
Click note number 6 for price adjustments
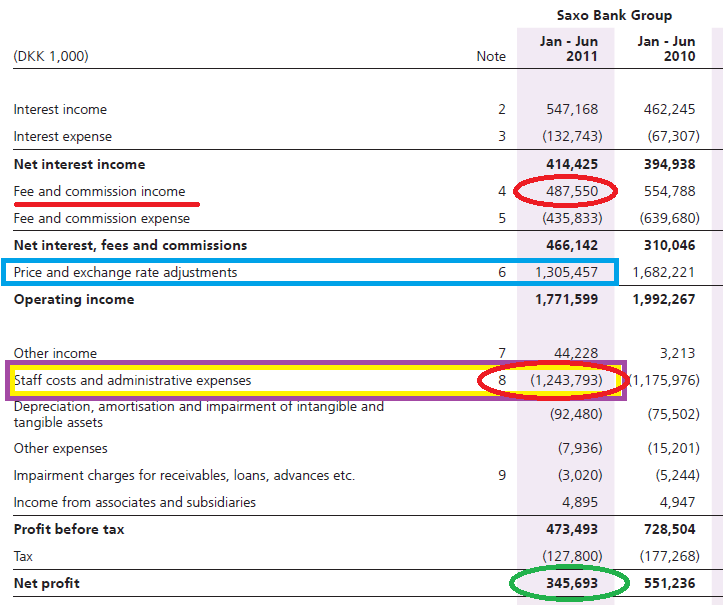[x=502, y=273]
